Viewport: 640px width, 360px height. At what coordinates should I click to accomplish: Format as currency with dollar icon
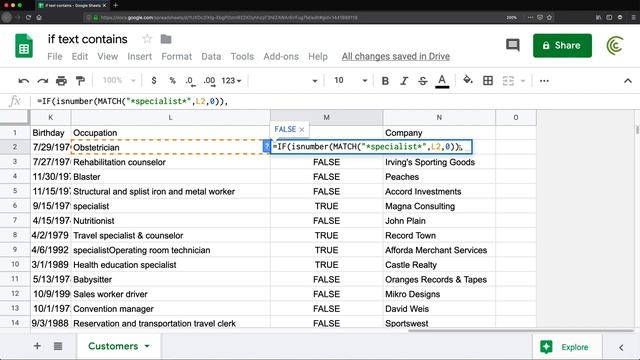pyautogui.click(x=153, y=80)
